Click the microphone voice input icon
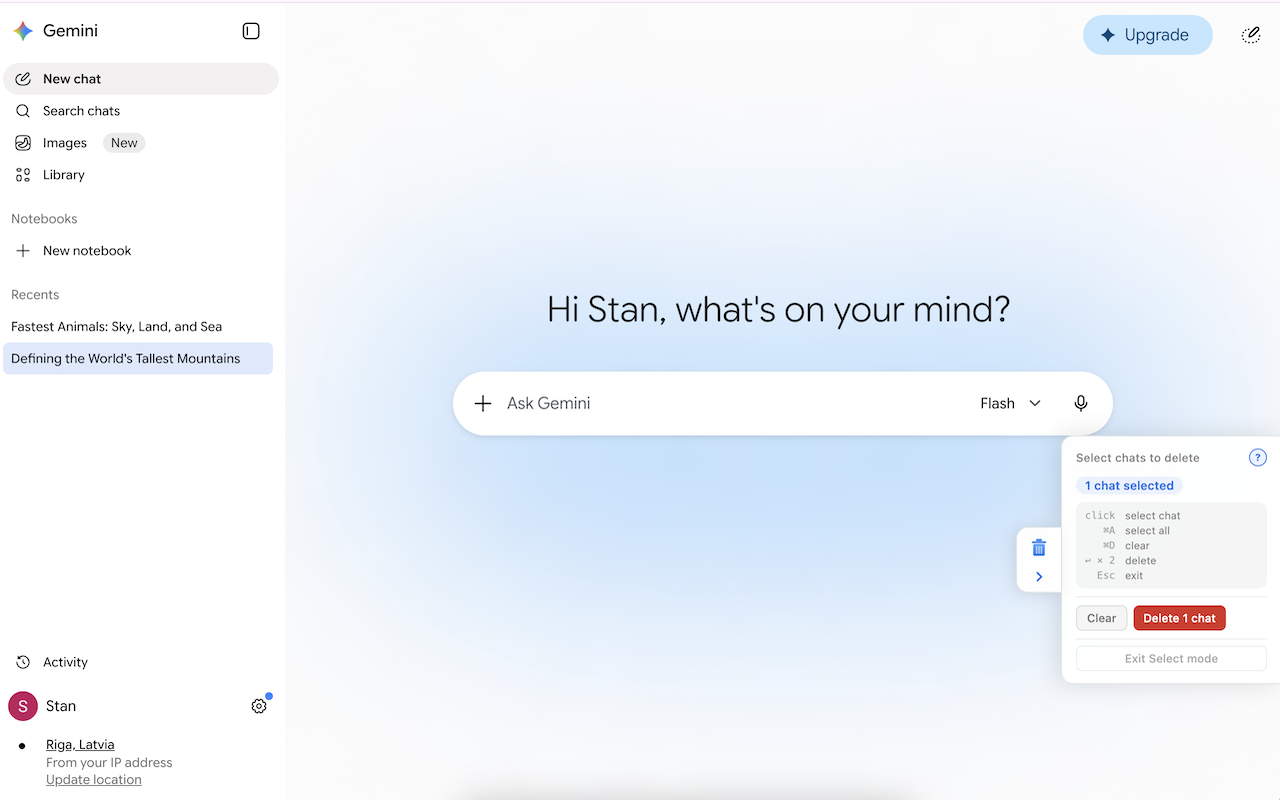Screen dimensions: 1280x800 (x=1081, y=404)
